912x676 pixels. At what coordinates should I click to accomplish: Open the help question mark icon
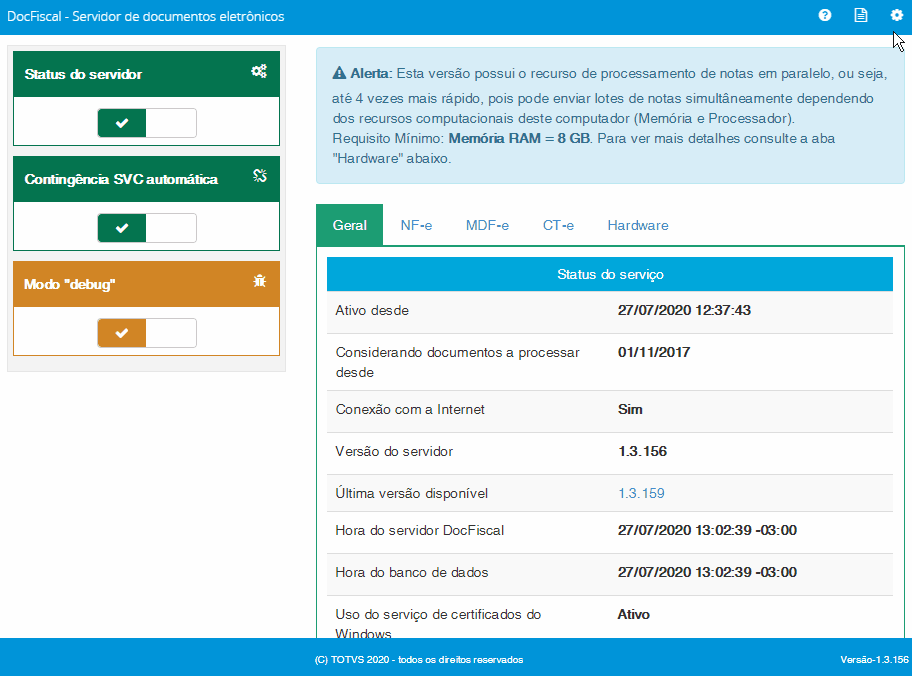(x=825, y=16)
